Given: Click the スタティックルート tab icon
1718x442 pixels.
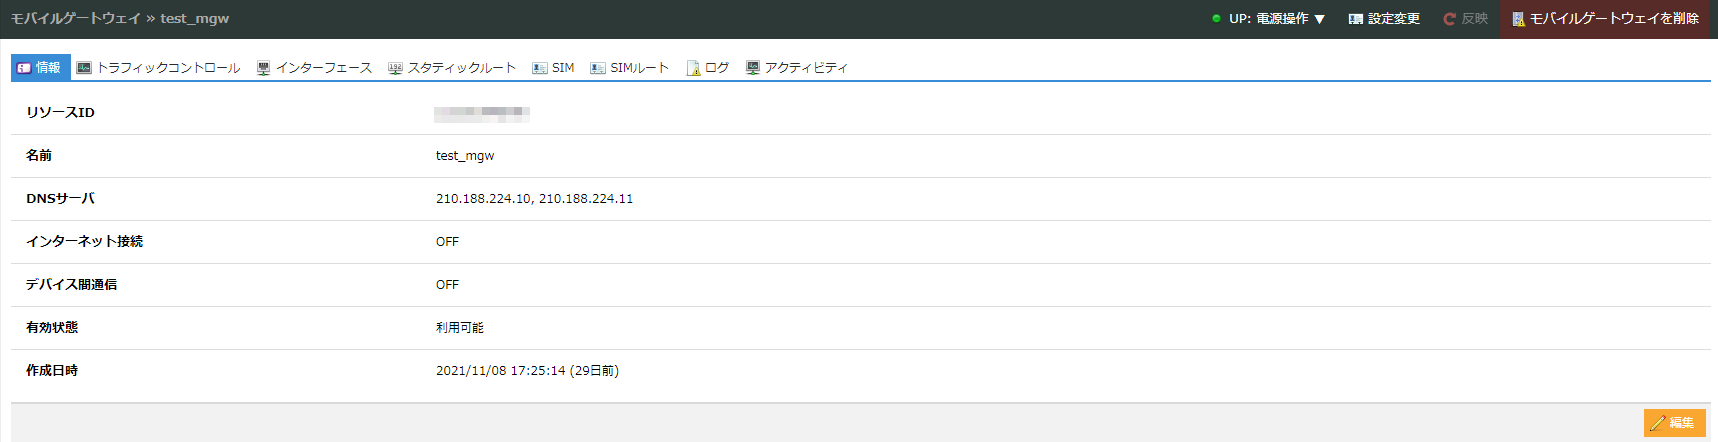Looking at the screenshot, I should coord(395,68).
